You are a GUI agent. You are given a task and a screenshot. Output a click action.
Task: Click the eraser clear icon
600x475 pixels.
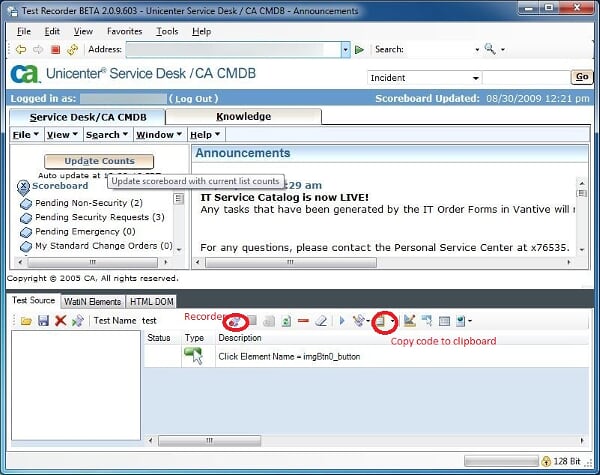(x=321, y=321)
